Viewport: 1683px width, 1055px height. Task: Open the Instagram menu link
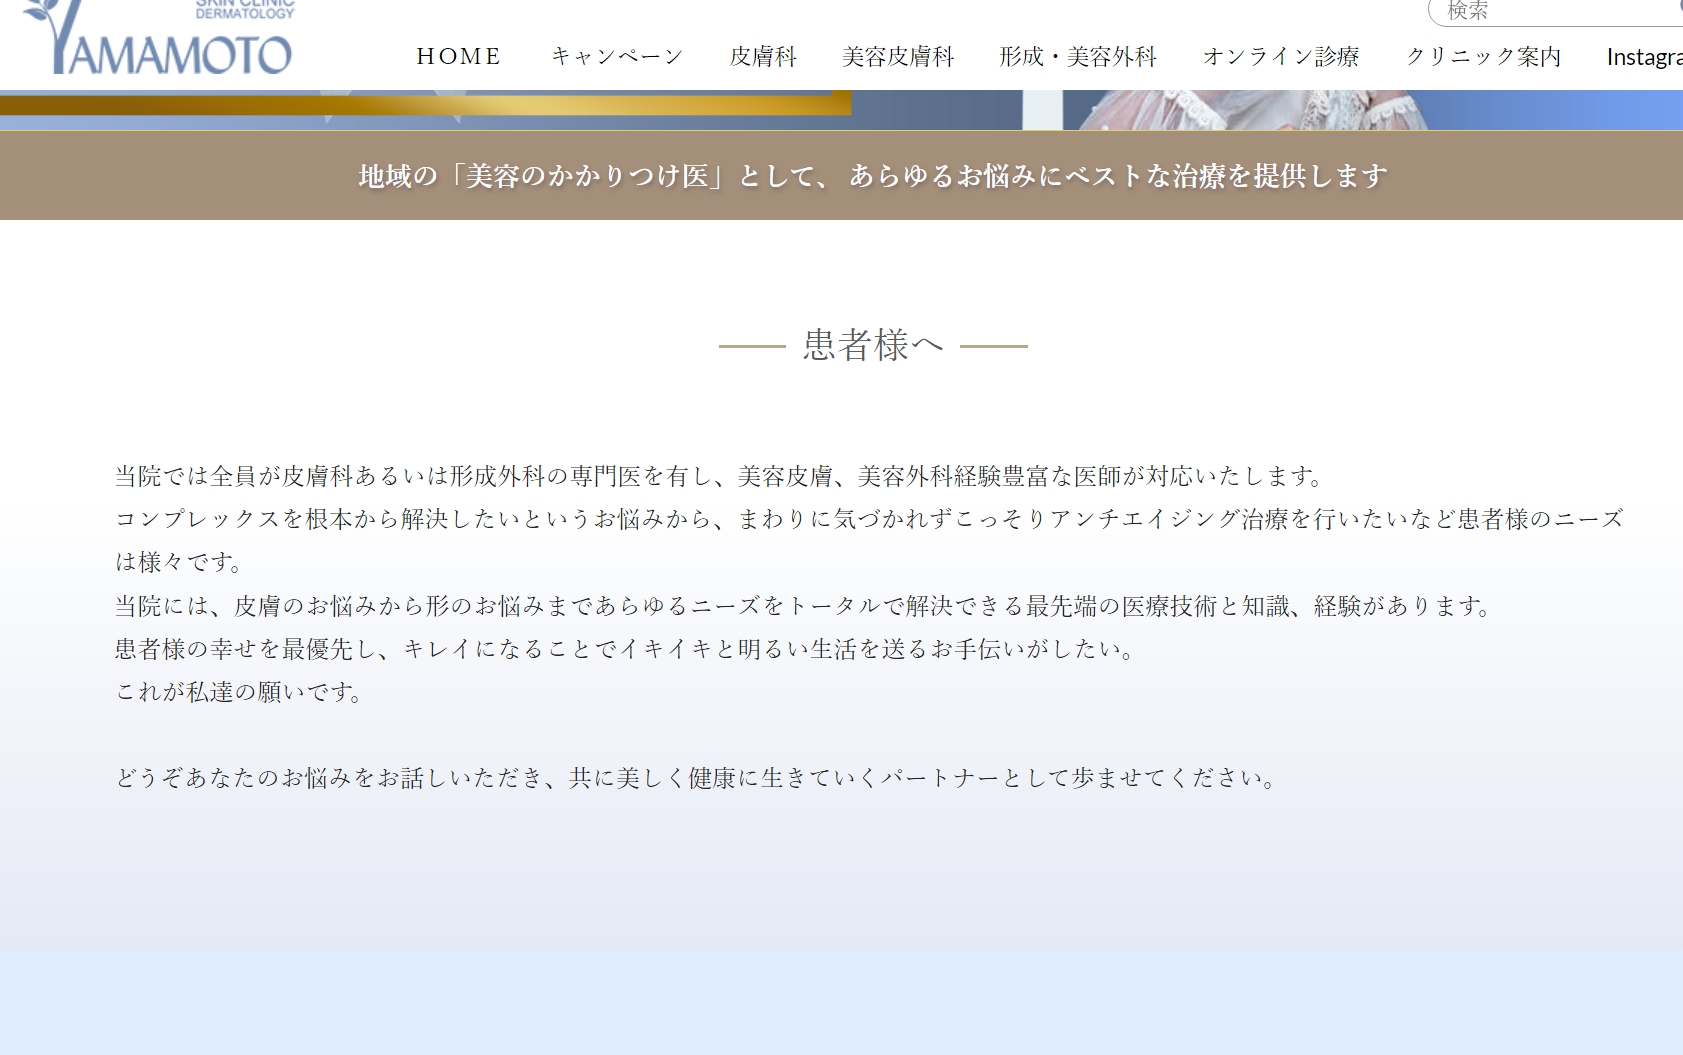point(1644,57)
